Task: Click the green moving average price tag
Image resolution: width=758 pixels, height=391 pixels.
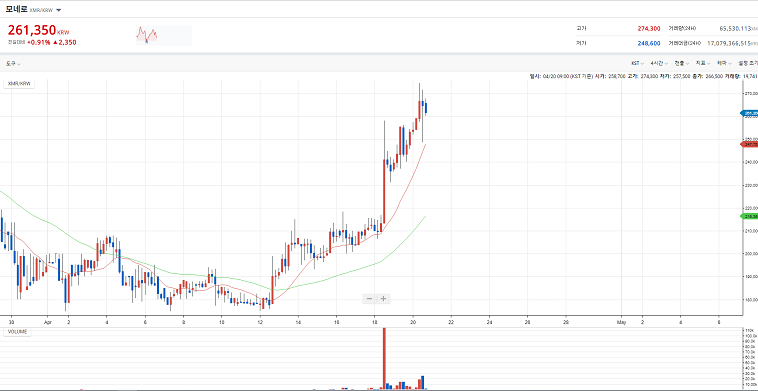Action: [749, 216]
